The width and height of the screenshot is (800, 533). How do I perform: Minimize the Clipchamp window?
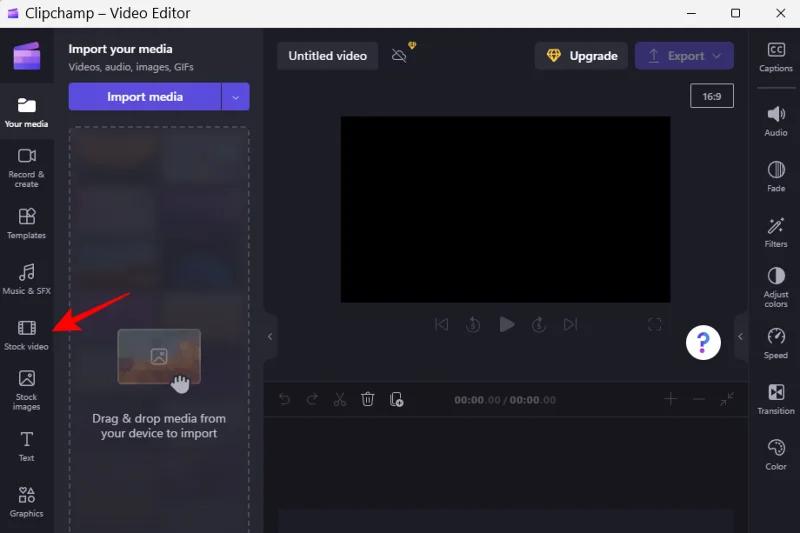point(691,13)
